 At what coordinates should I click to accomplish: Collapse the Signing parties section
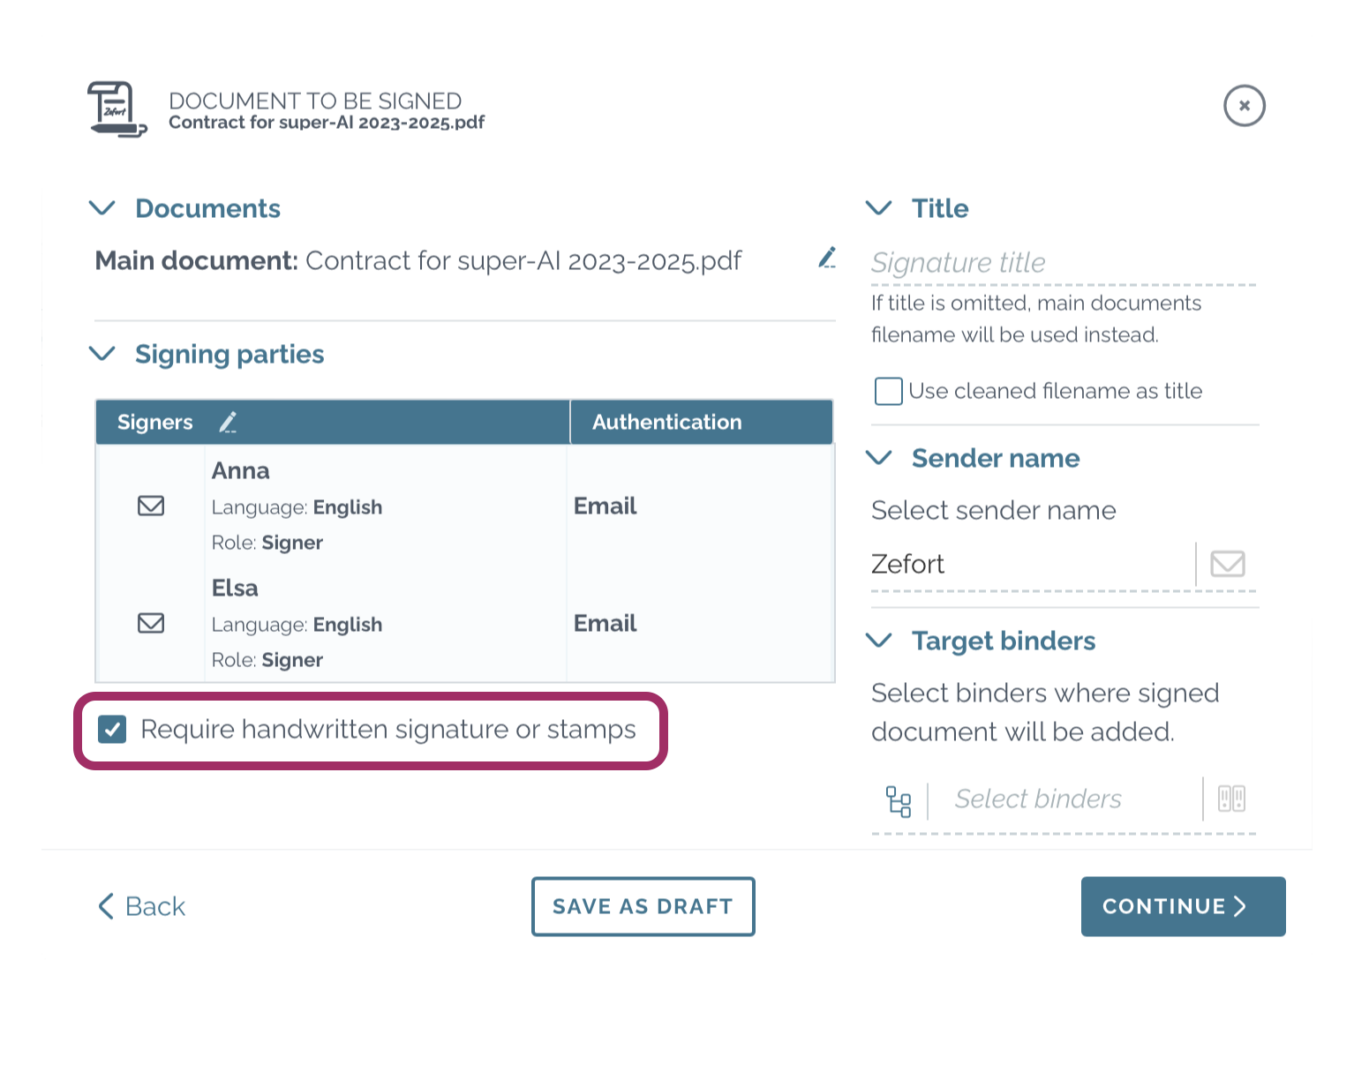tap(102, 354)
